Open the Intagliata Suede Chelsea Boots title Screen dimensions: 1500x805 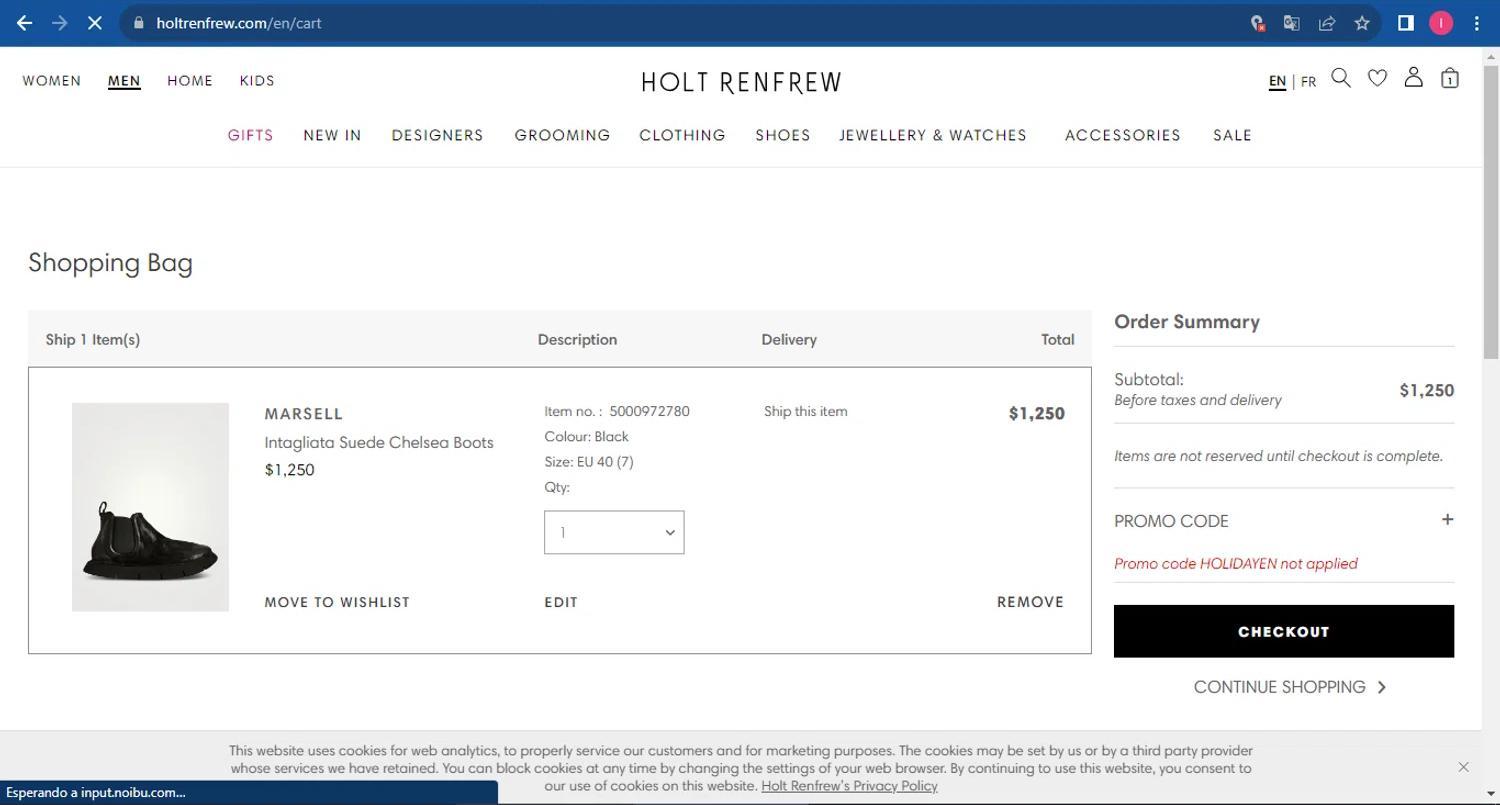click(379, 442)
